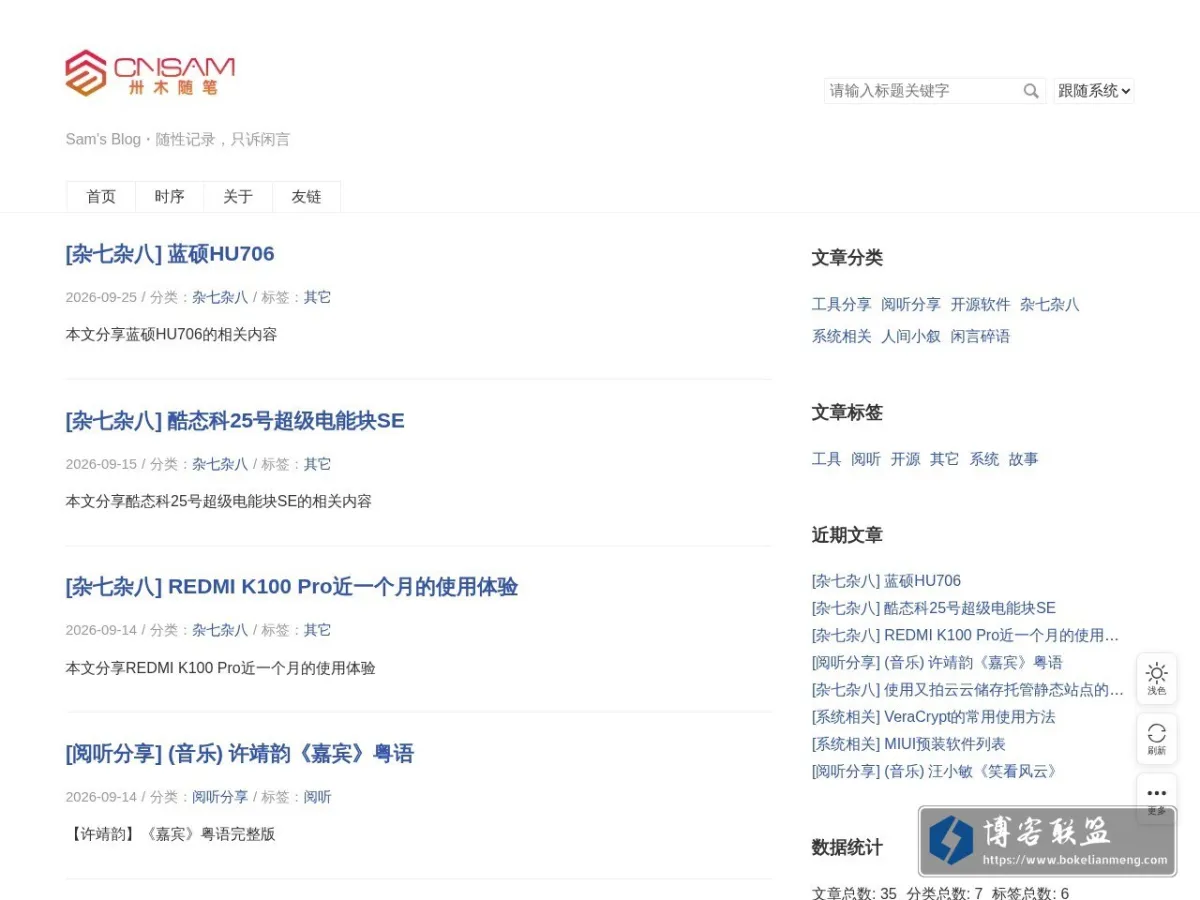Open the post title 蓝硕HU706

coord(170,254)
